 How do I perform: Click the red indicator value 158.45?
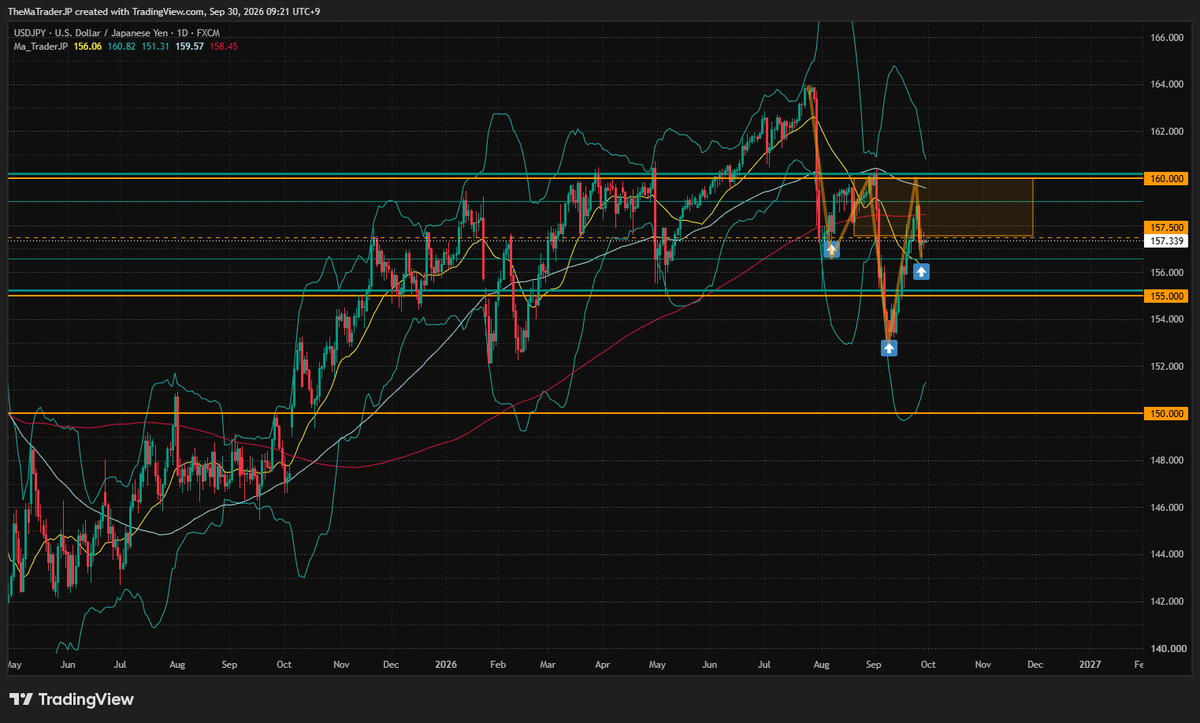(x=224, y=46)
